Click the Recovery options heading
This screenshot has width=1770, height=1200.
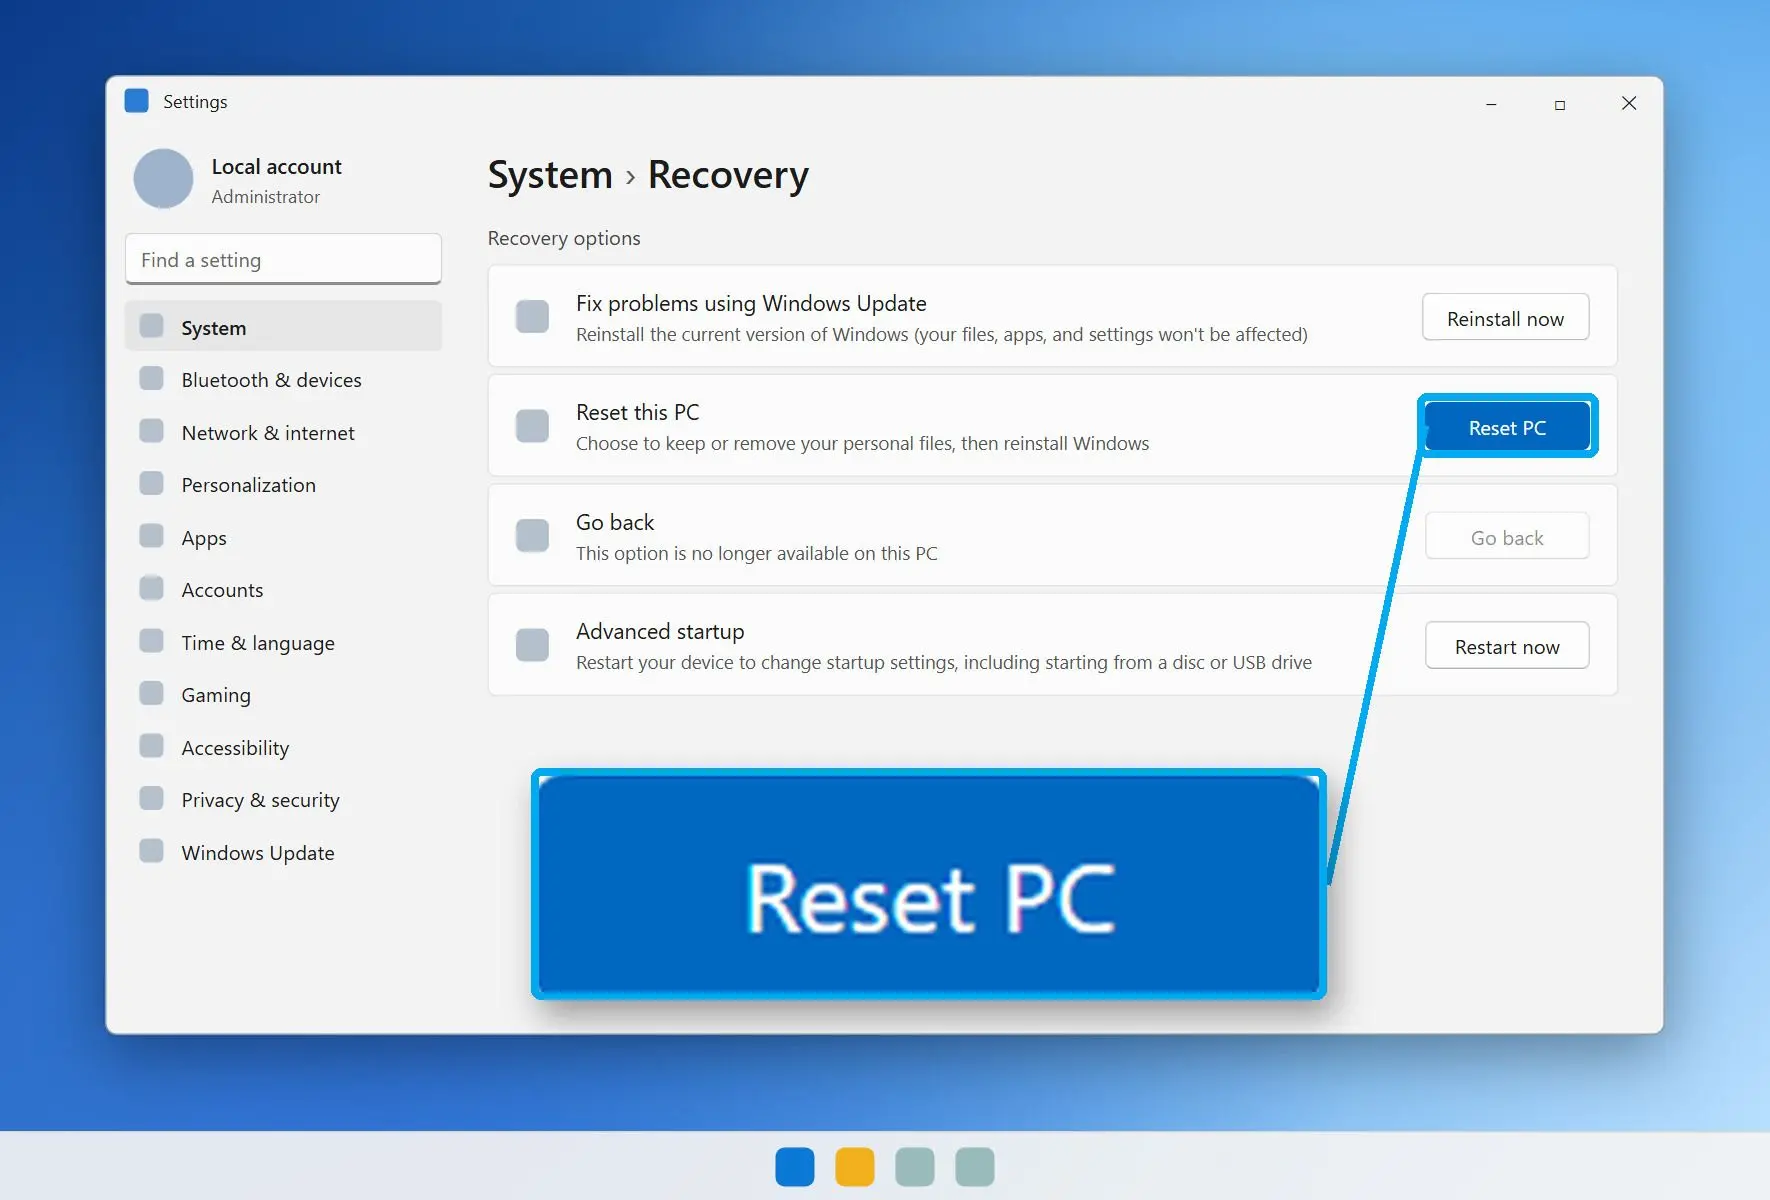pyautogui.click(x=564, y=238)
